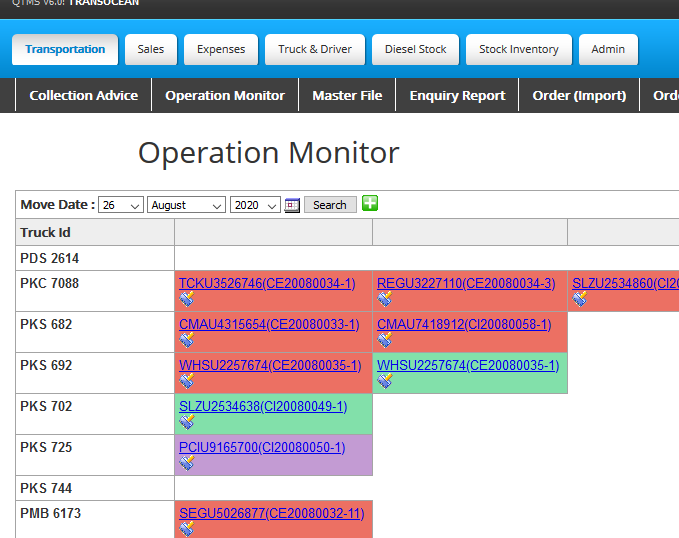Click edit icon under CMAU7418912 container

[385, 340]
